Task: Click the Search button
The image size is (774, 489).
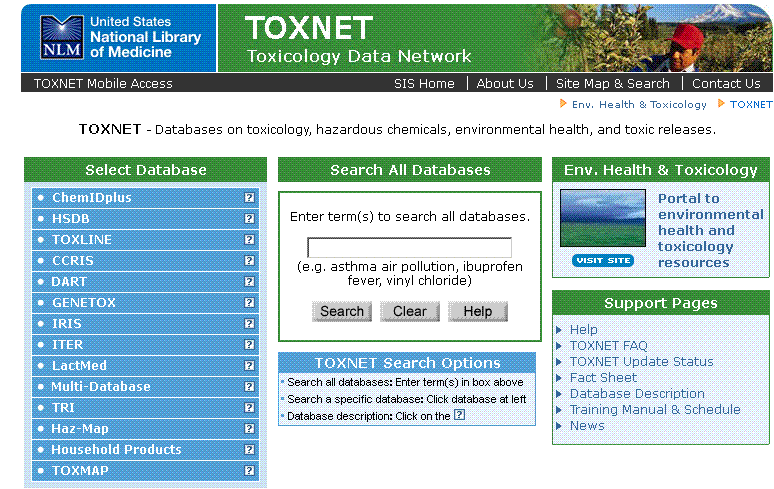Action: 342,311
